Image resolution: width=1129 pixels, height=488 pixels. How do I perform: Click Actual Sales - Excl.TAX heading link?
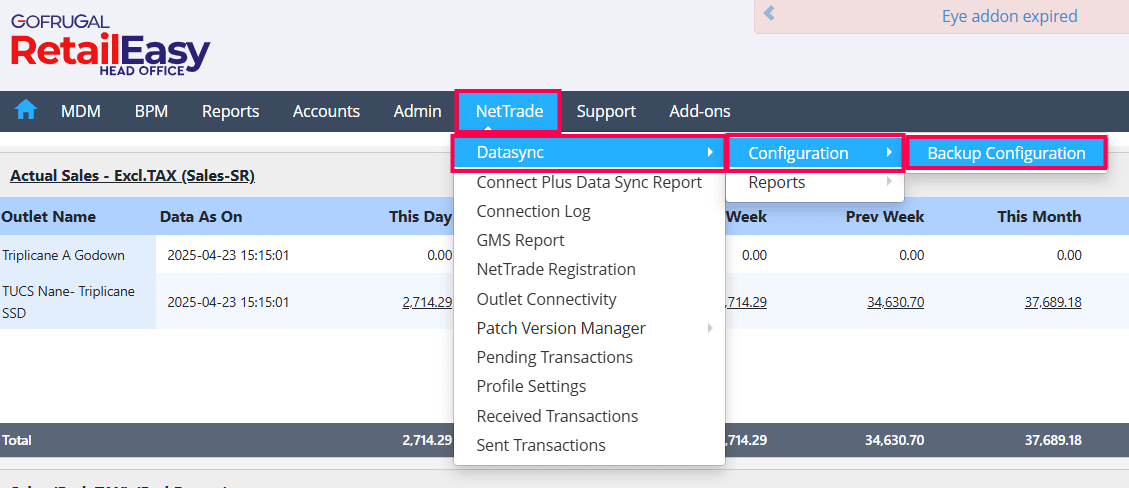(132, 176)
